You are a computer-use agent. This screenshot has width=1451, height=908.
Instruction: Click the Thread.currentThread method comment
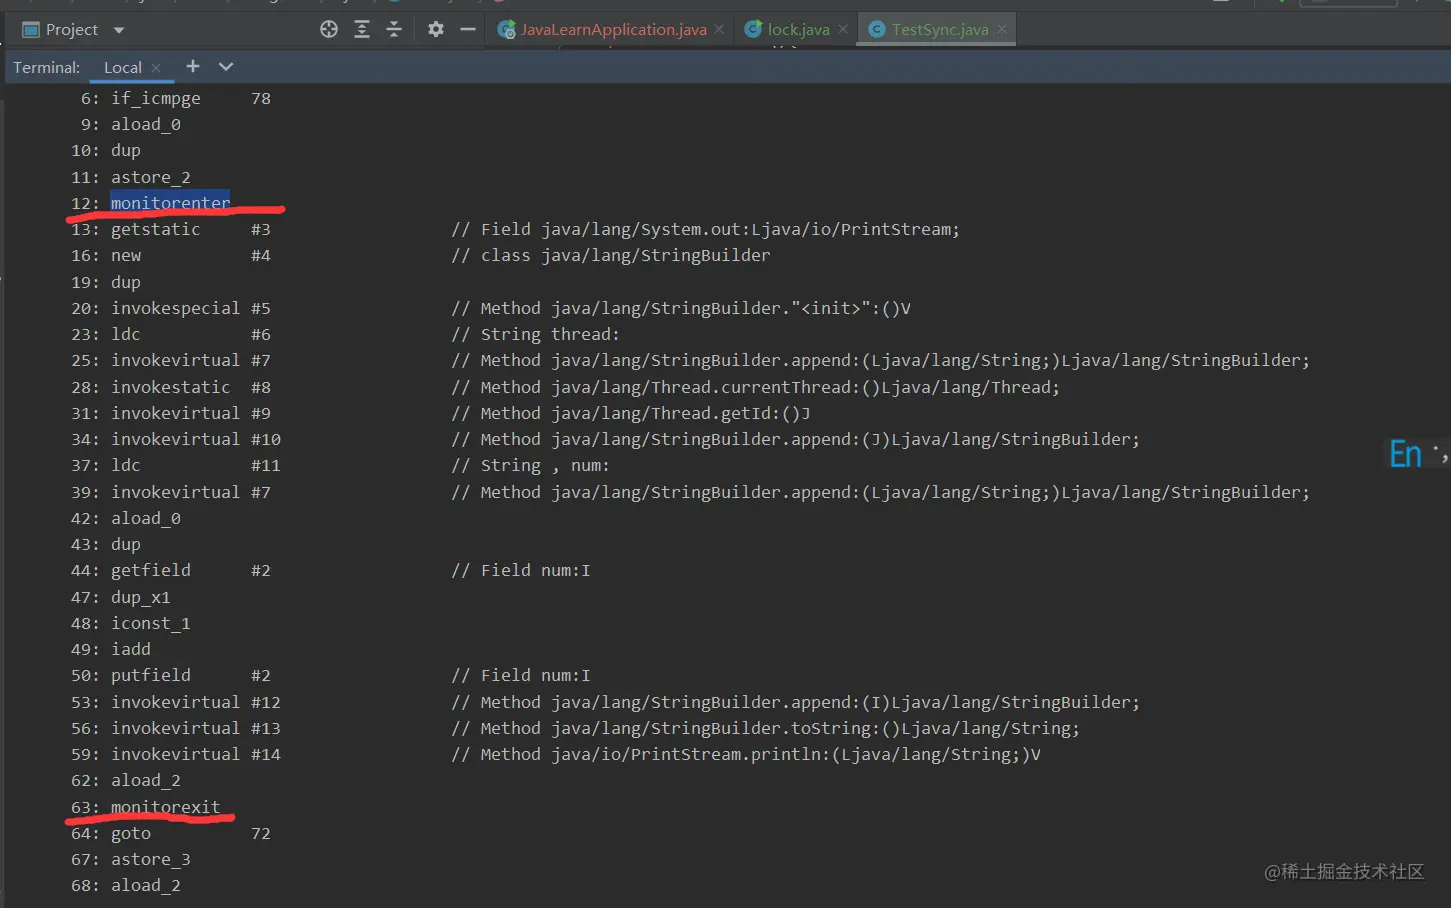[755, 387]
